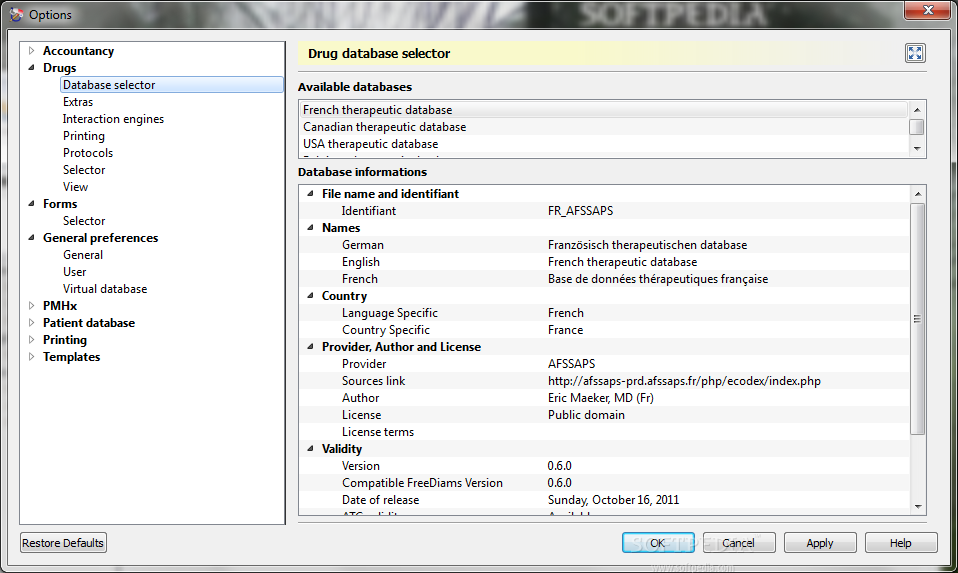Click Database informations scrollbar thumb
This screenshot has height=573, width=958.
917,319
